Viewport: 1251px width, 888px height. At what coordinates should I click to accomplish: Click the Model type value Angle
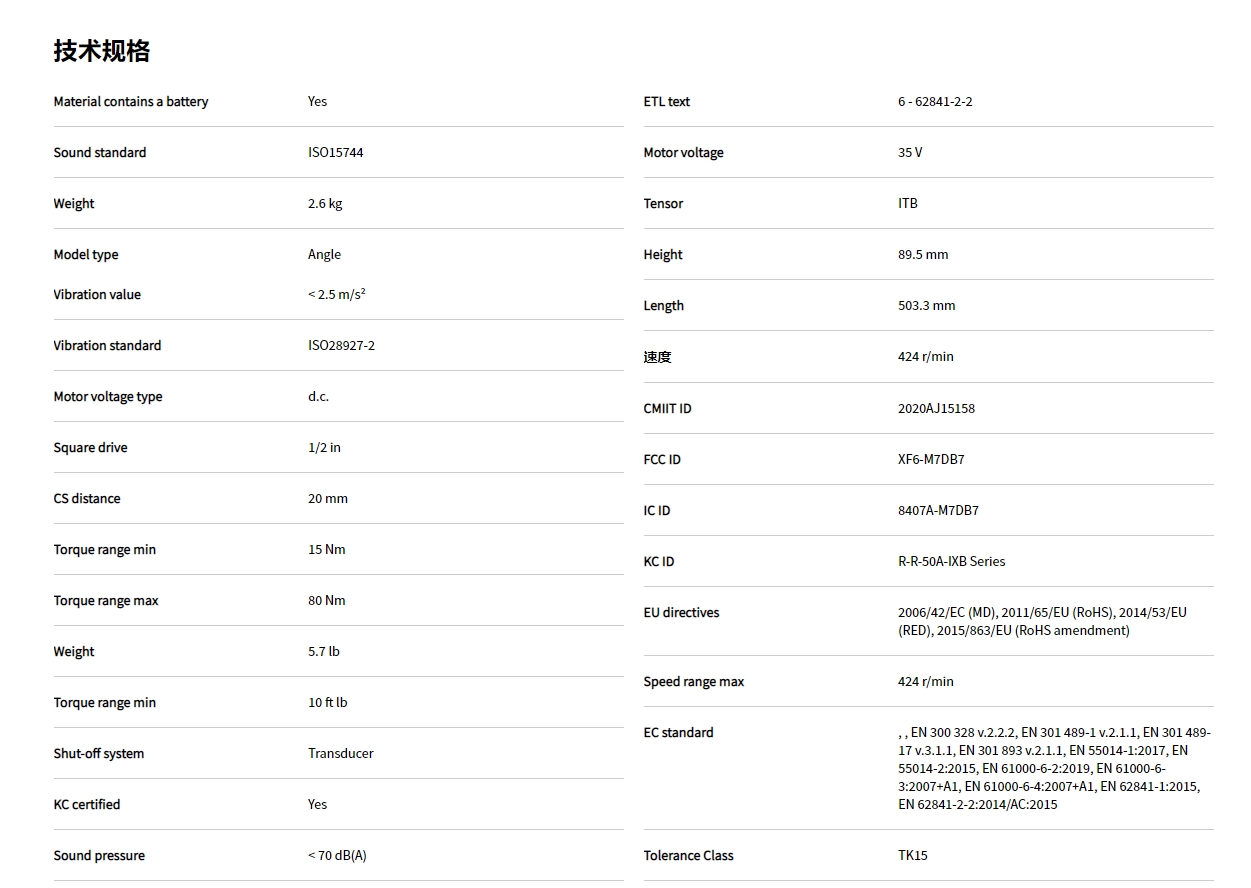pos(324,255)
